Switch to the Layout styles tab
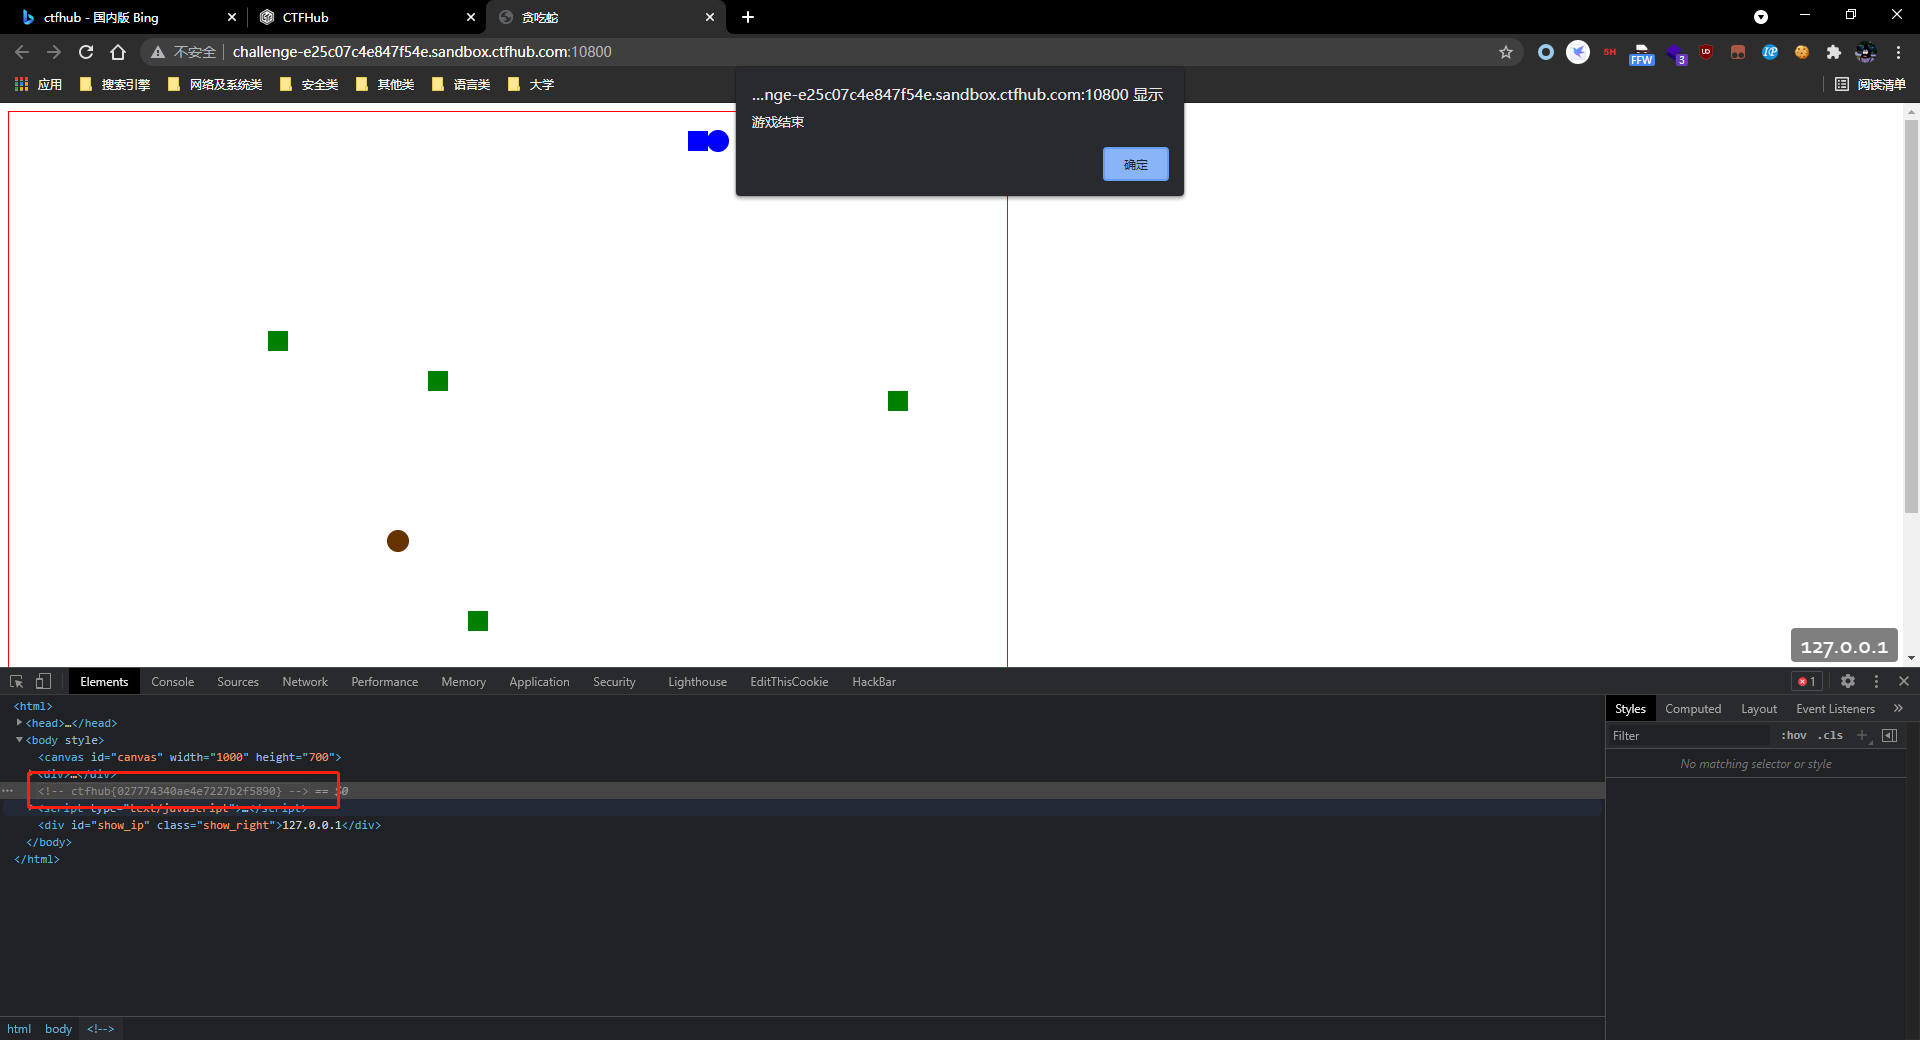1920x1040 pixels. pyautogui.click(x=1759, y=709)
